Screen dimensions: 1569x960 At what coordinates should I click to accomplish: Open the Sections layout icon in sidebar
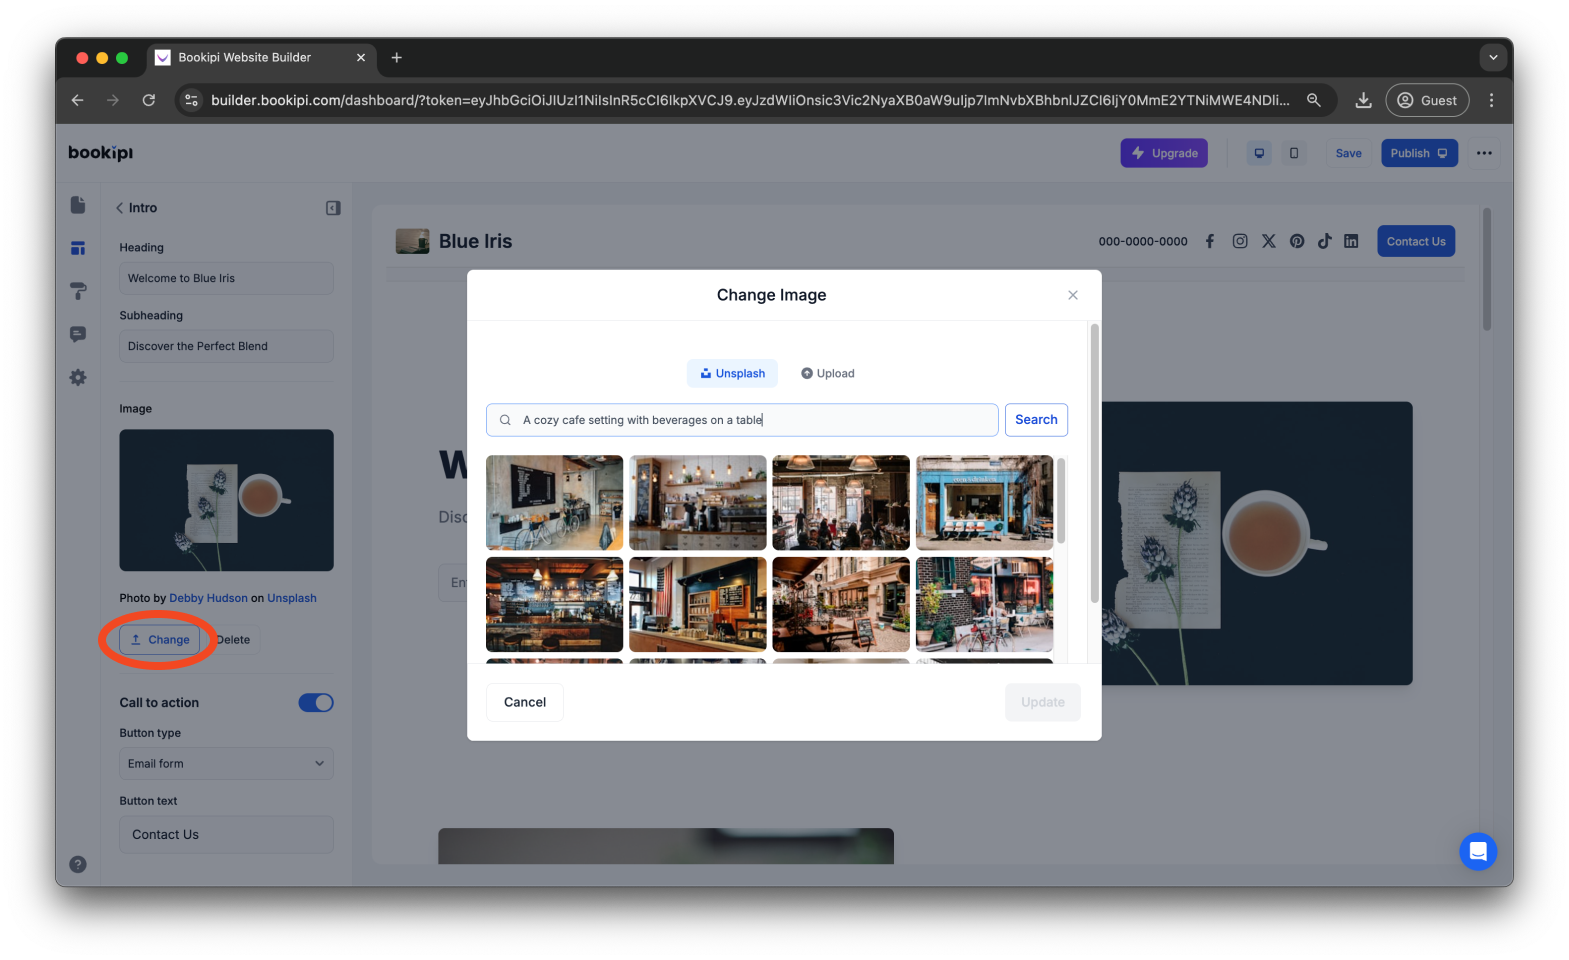[x=78, y=248]
